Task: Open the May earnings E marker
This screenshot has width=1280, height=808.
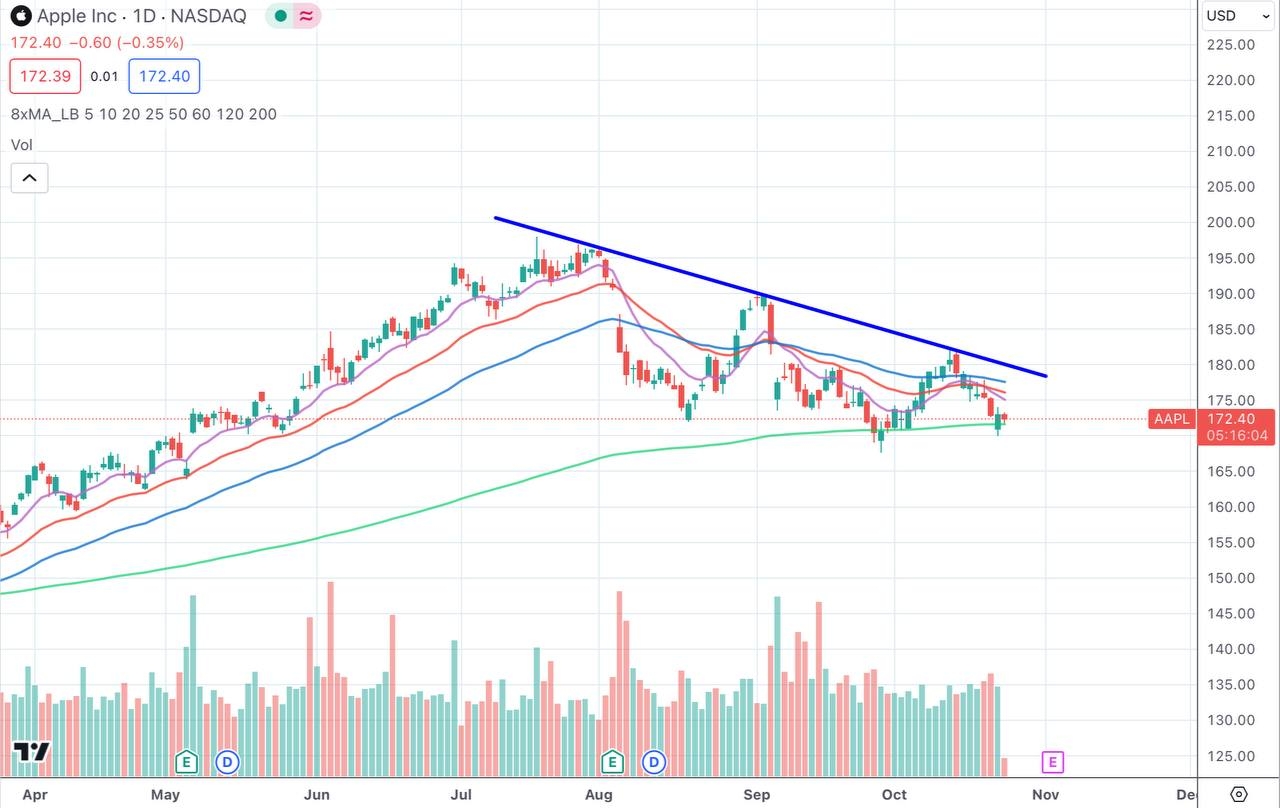Action: coord(185,762)
